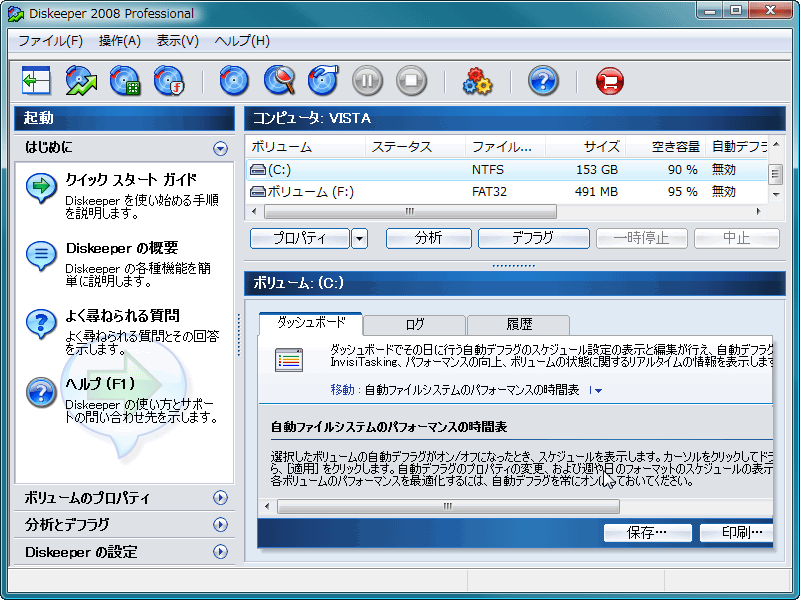Click the volume list horizontal scrollbar thumb
This screenshot has height=600, width=800.
click(x=410, y=211)
